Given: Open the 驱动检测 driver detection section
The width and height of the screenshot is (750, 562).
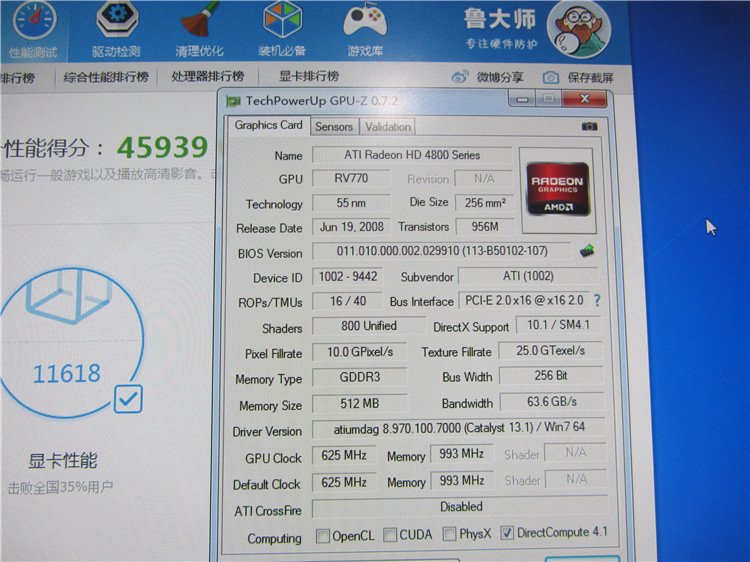Looking at the screenshot, I should (x=117, y=30).
